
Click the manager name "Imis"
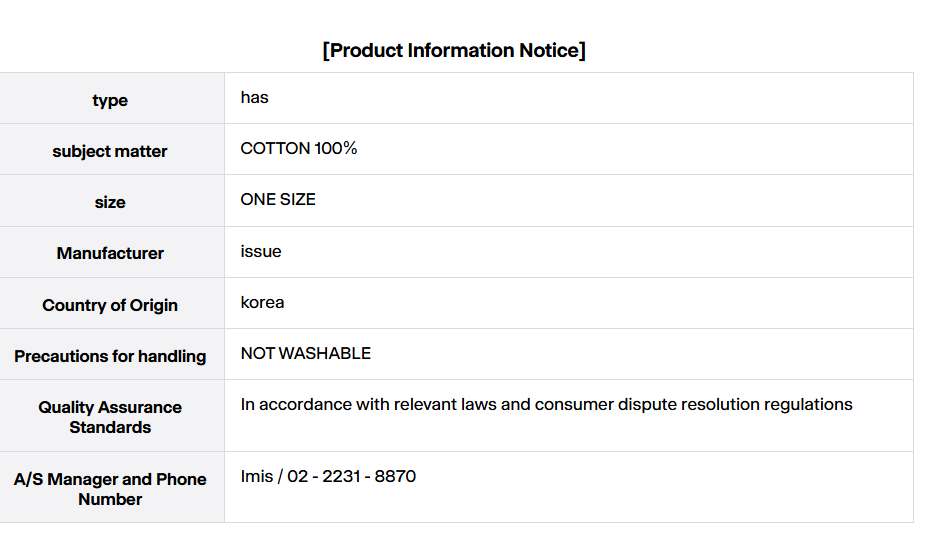(x=257, y=477)
